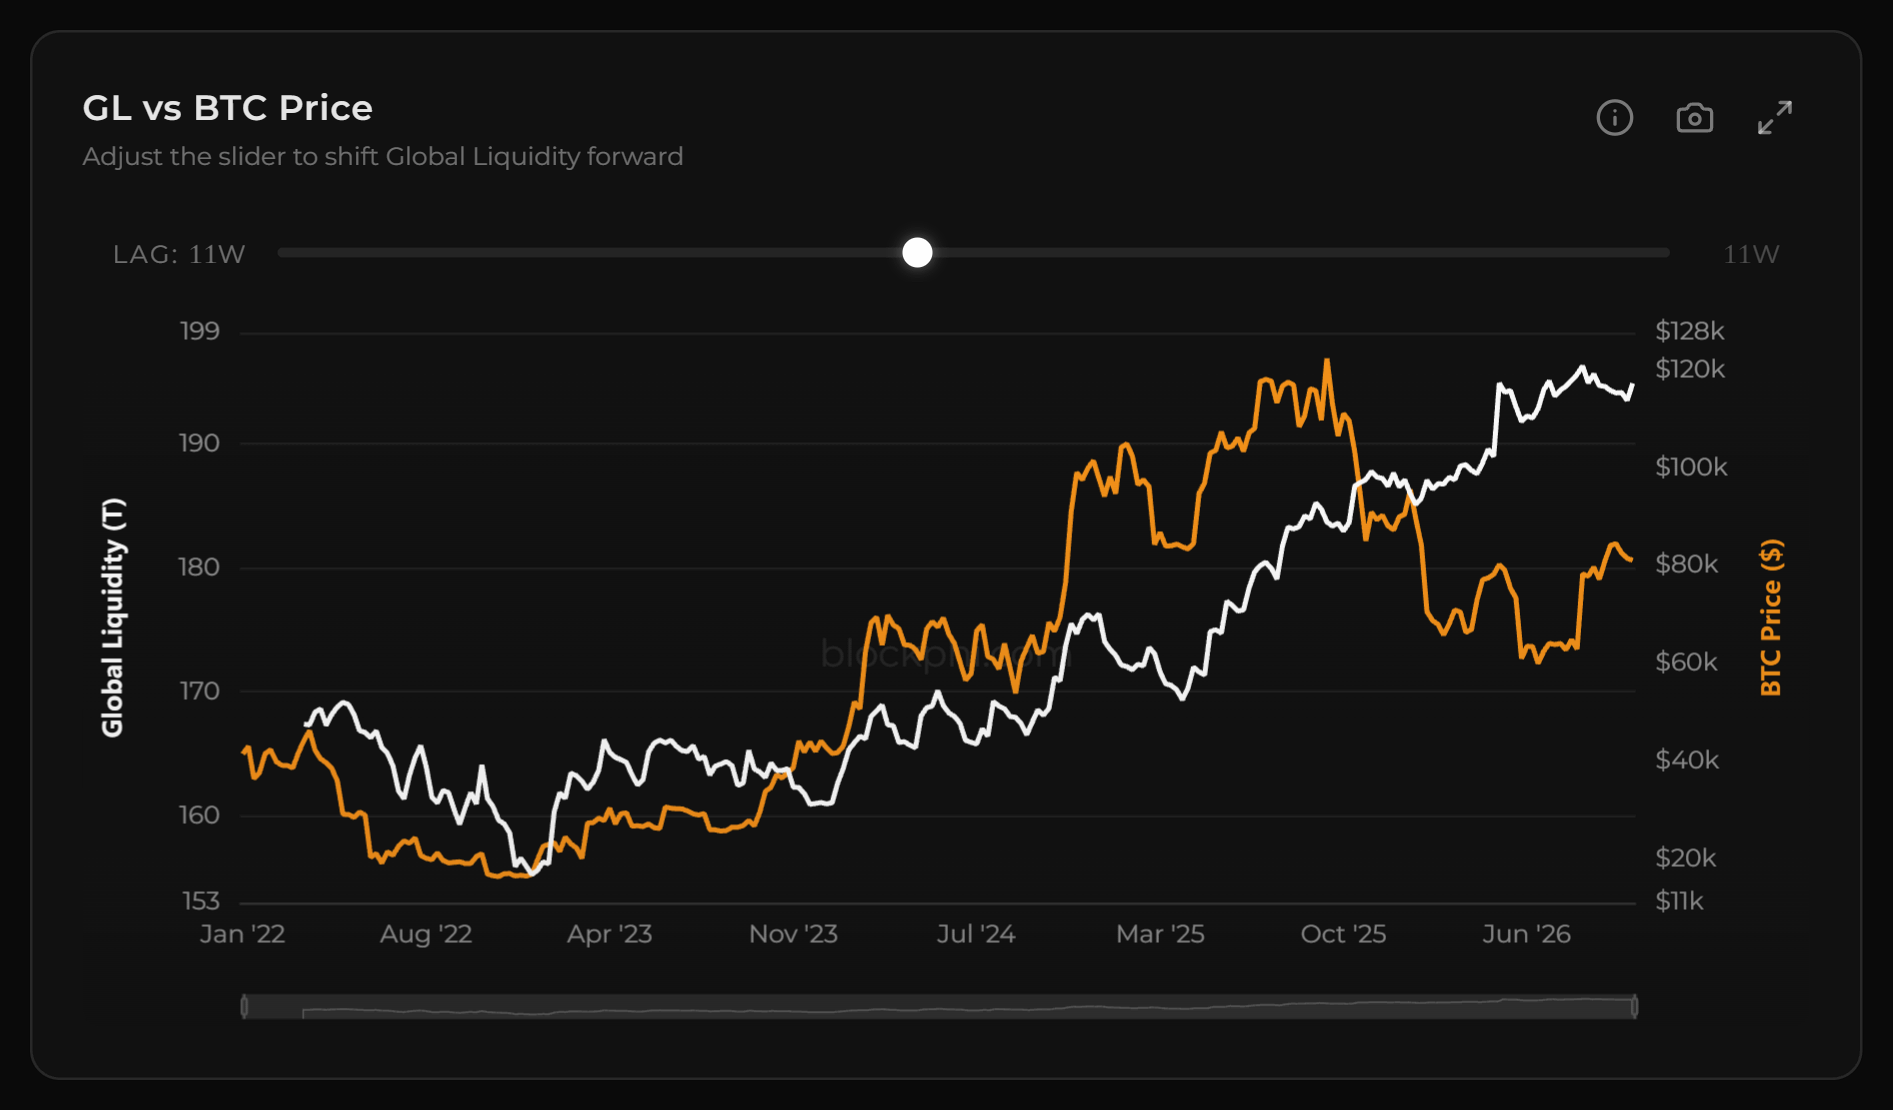Image resolution: width=1893 pixels, height=1110 pixels.
Task: Click the lag slider white handle
Action: [917, 253]
